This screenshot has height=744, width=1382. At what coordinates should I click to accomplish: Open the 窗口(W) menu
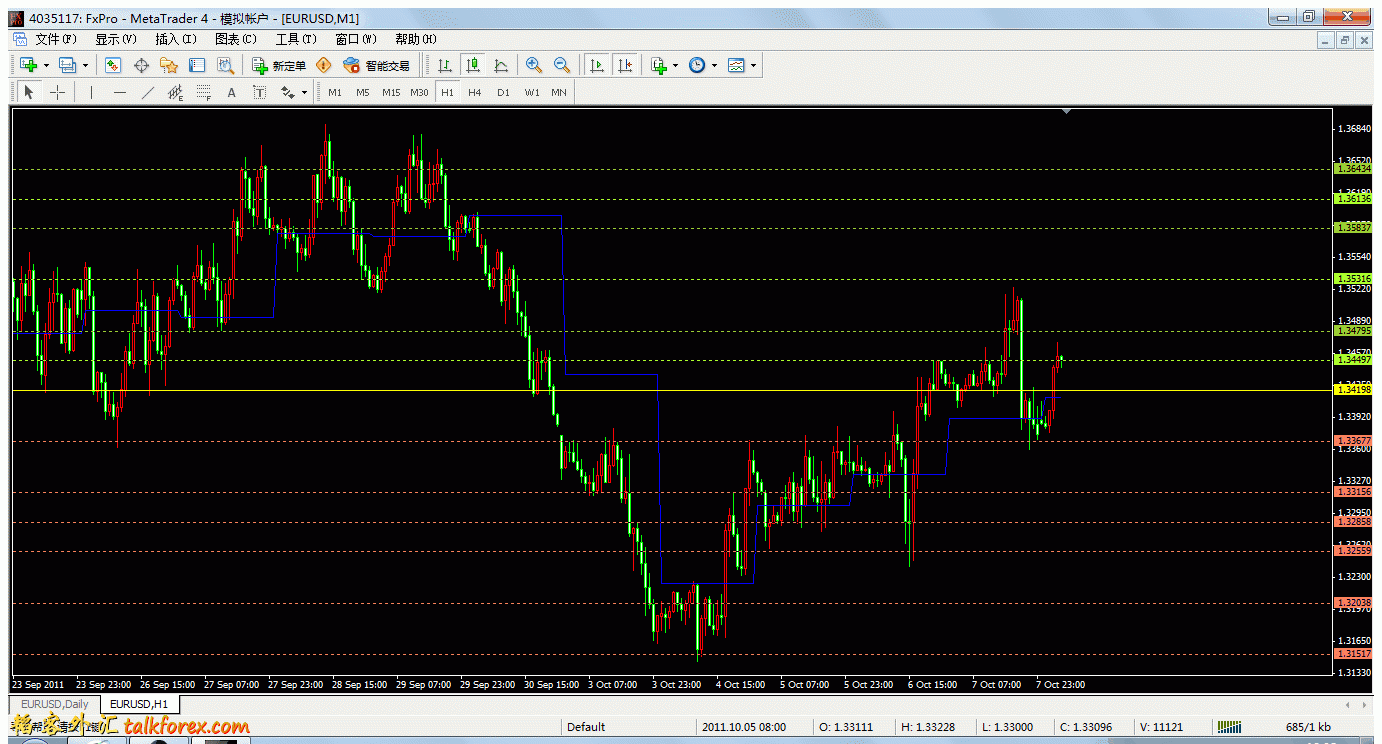coord(356,39)
